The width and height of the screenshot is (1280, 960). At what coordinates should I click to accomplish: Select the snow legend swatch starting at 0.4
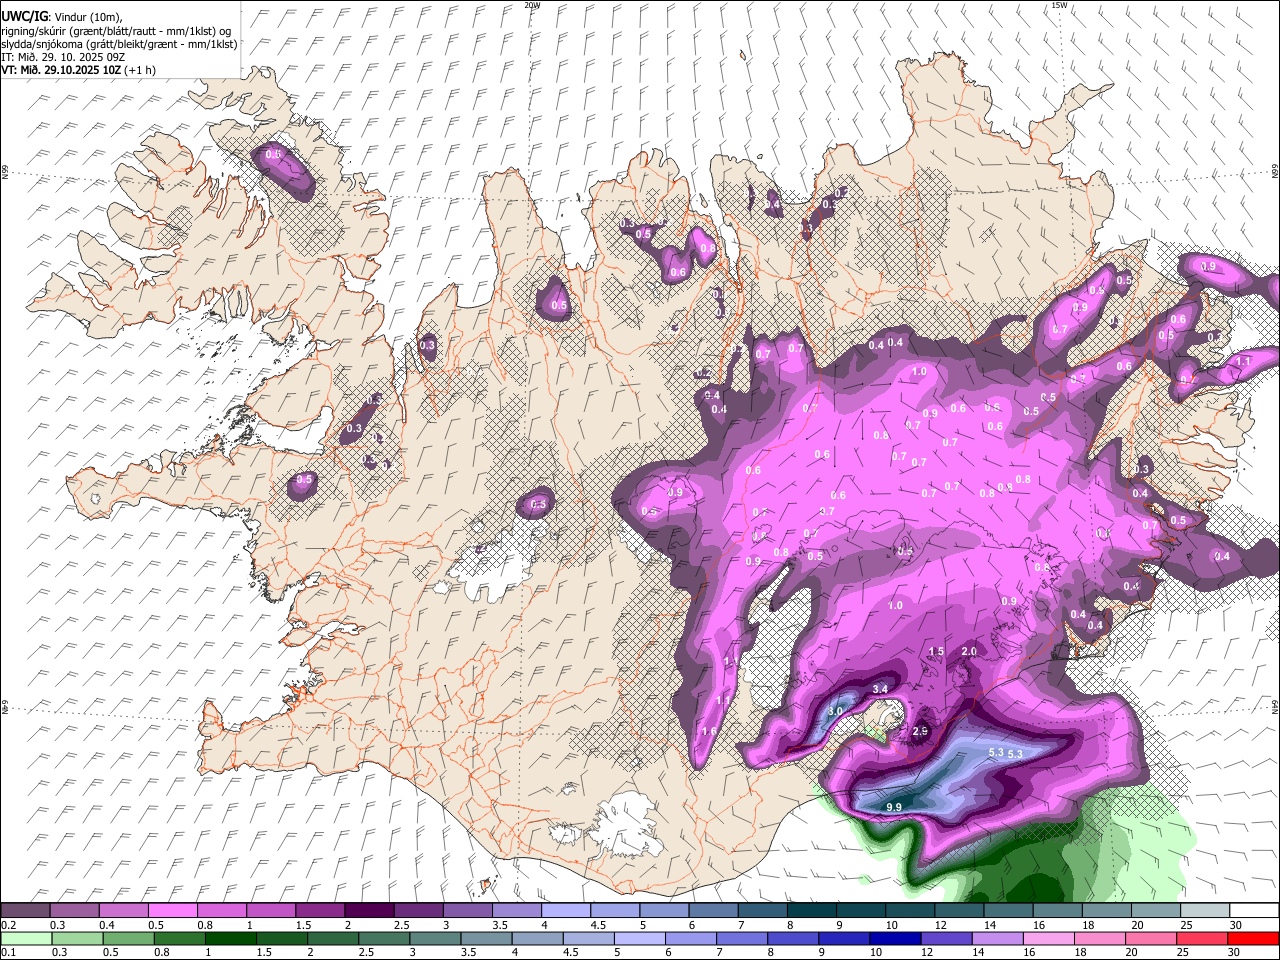coord(124,911)
